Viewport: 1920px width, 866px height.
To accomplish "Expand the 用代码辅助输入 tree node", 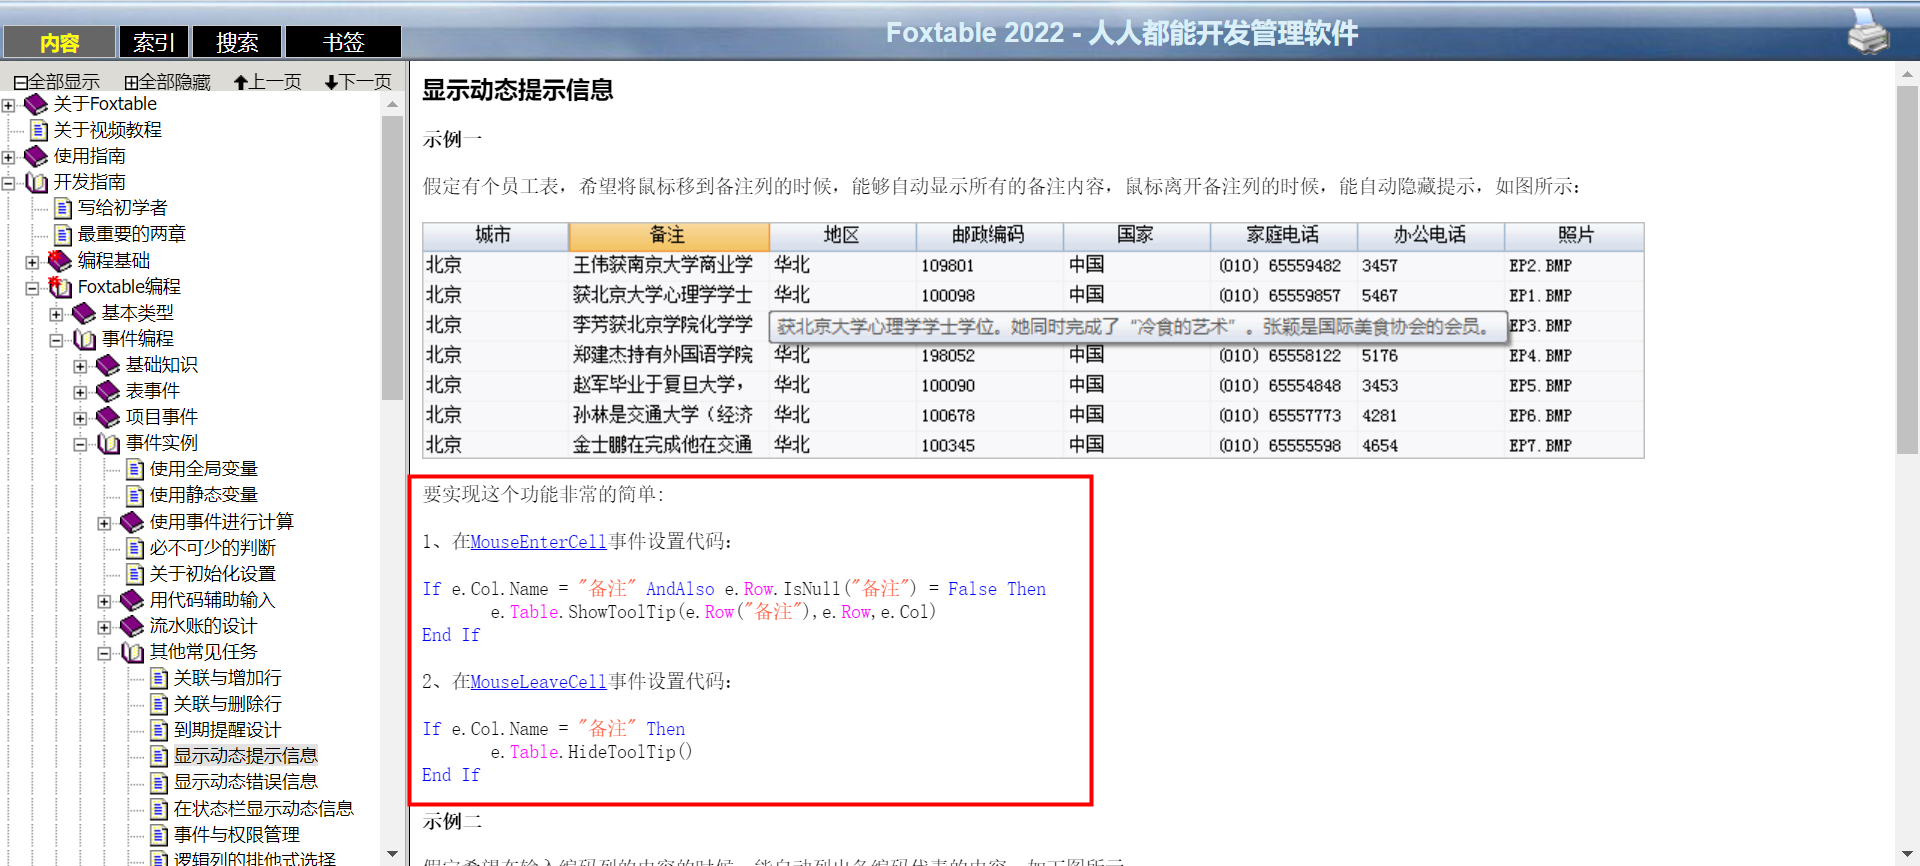I will coord(104,601).
